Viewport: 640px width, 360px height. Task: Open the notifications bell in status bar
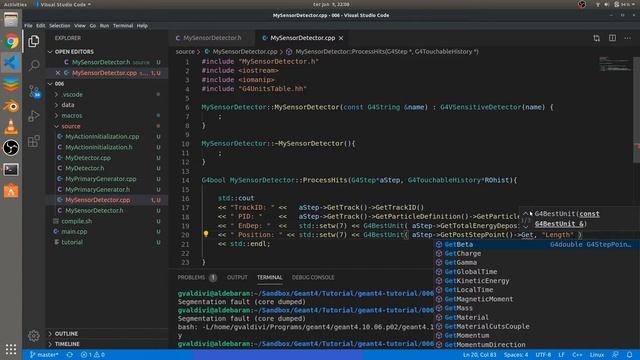point(629,355)
